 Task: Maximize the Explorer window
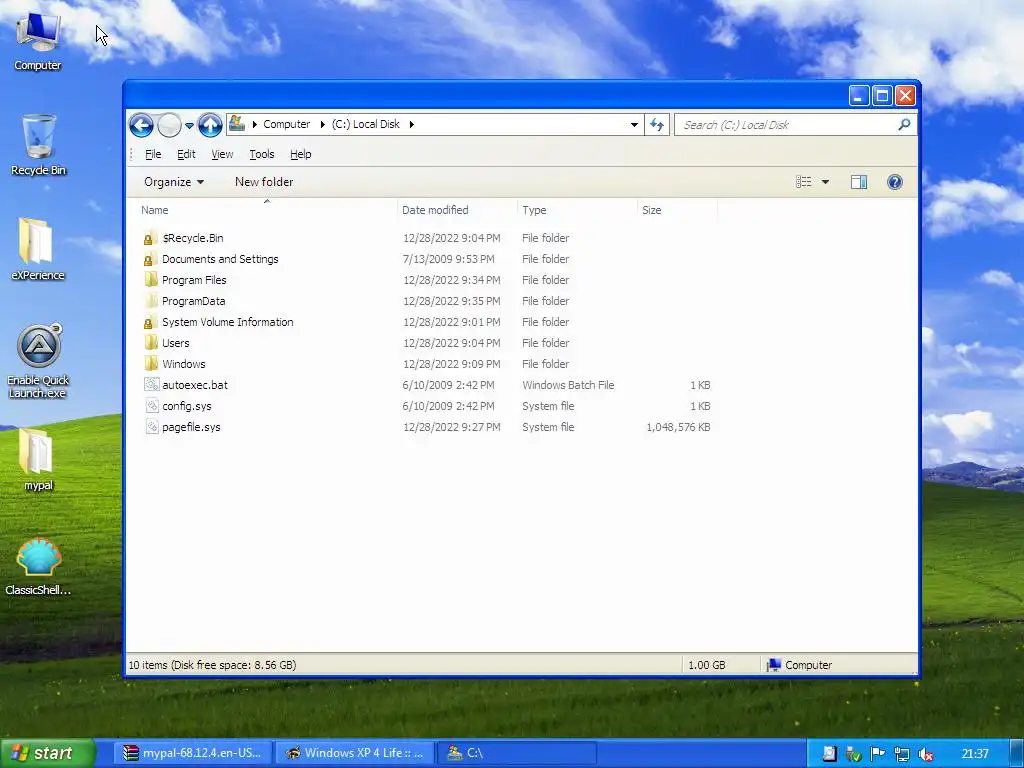[x=882, y=96]
